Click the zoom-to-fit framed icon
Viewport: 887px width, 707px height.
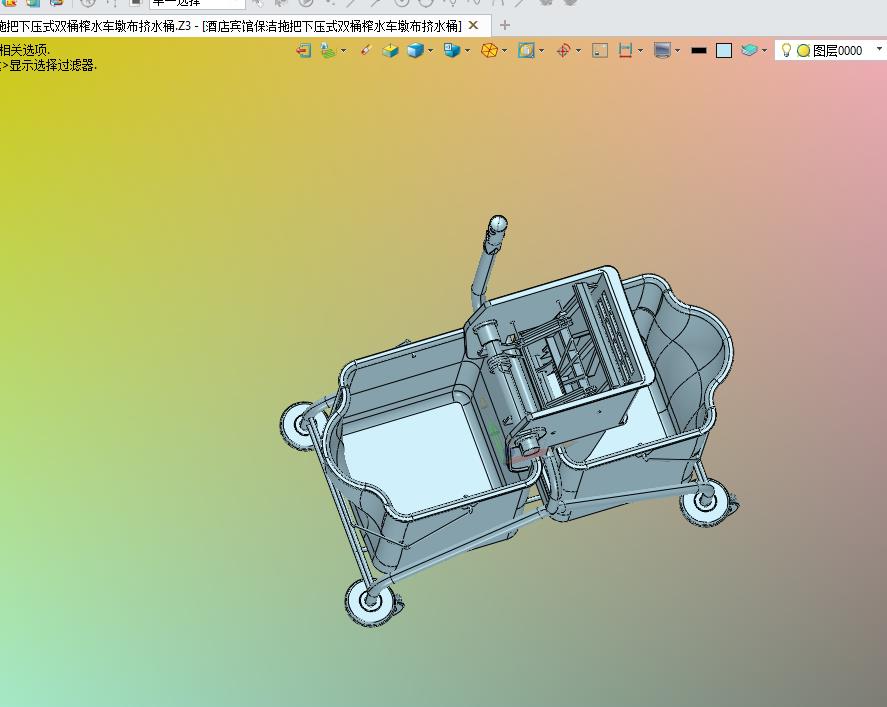click(526, 50)
